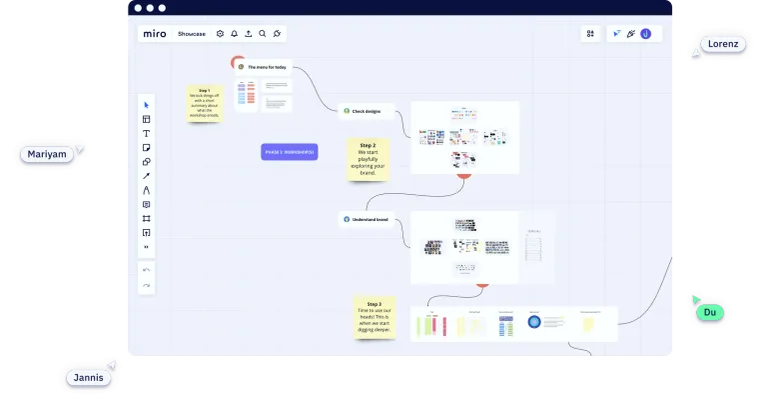The height and width of the screenshot is (406, 768).
Task: Expand more tools with double chevron
Action: pos(146,247)
